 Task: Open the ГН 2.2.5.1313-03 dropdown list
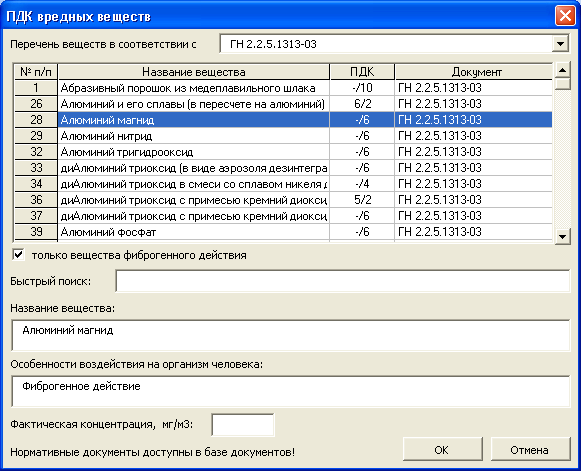[x=560, y=44]
